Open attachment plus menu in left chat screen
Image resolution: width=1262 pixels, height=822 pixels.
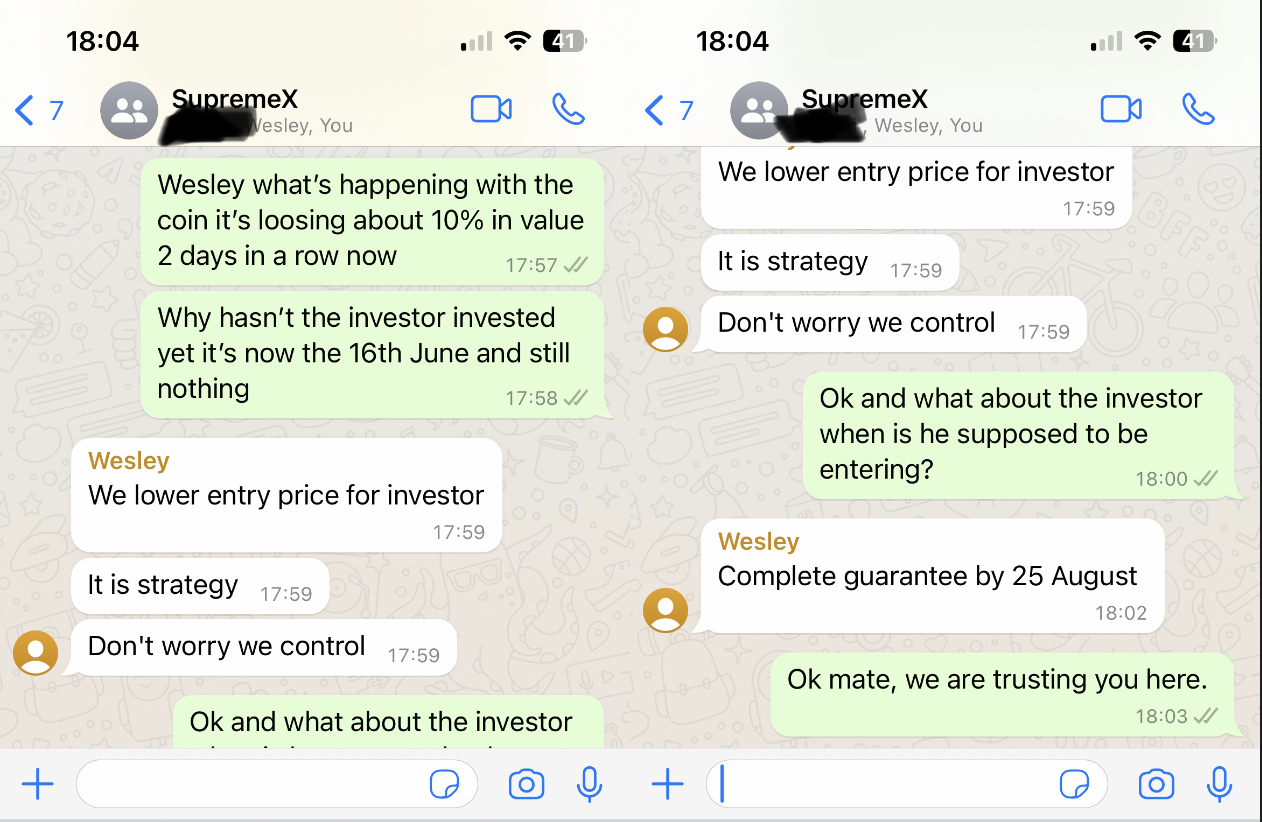[37, 785]
